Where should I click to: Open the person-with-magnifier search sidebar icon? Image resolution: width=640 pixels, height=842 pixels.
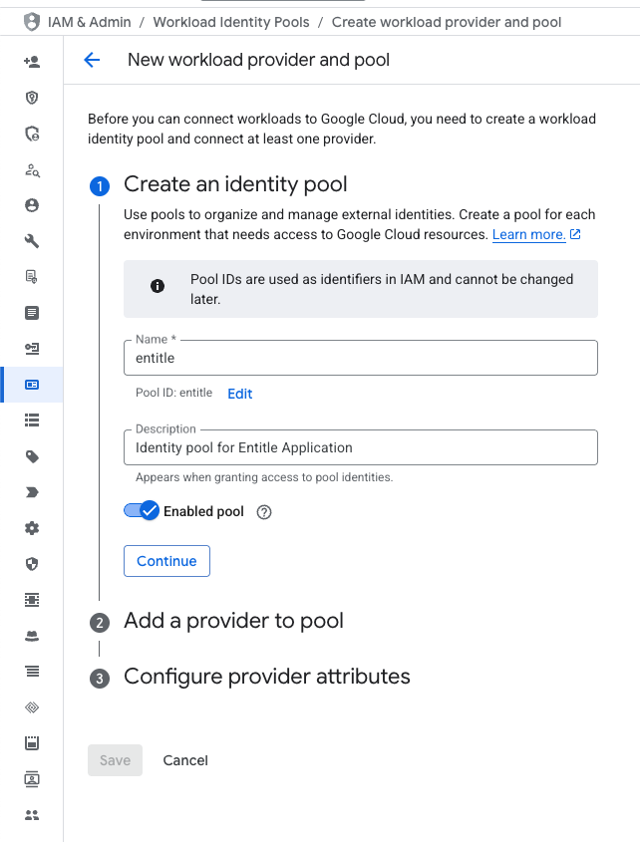tap(32, 170)
